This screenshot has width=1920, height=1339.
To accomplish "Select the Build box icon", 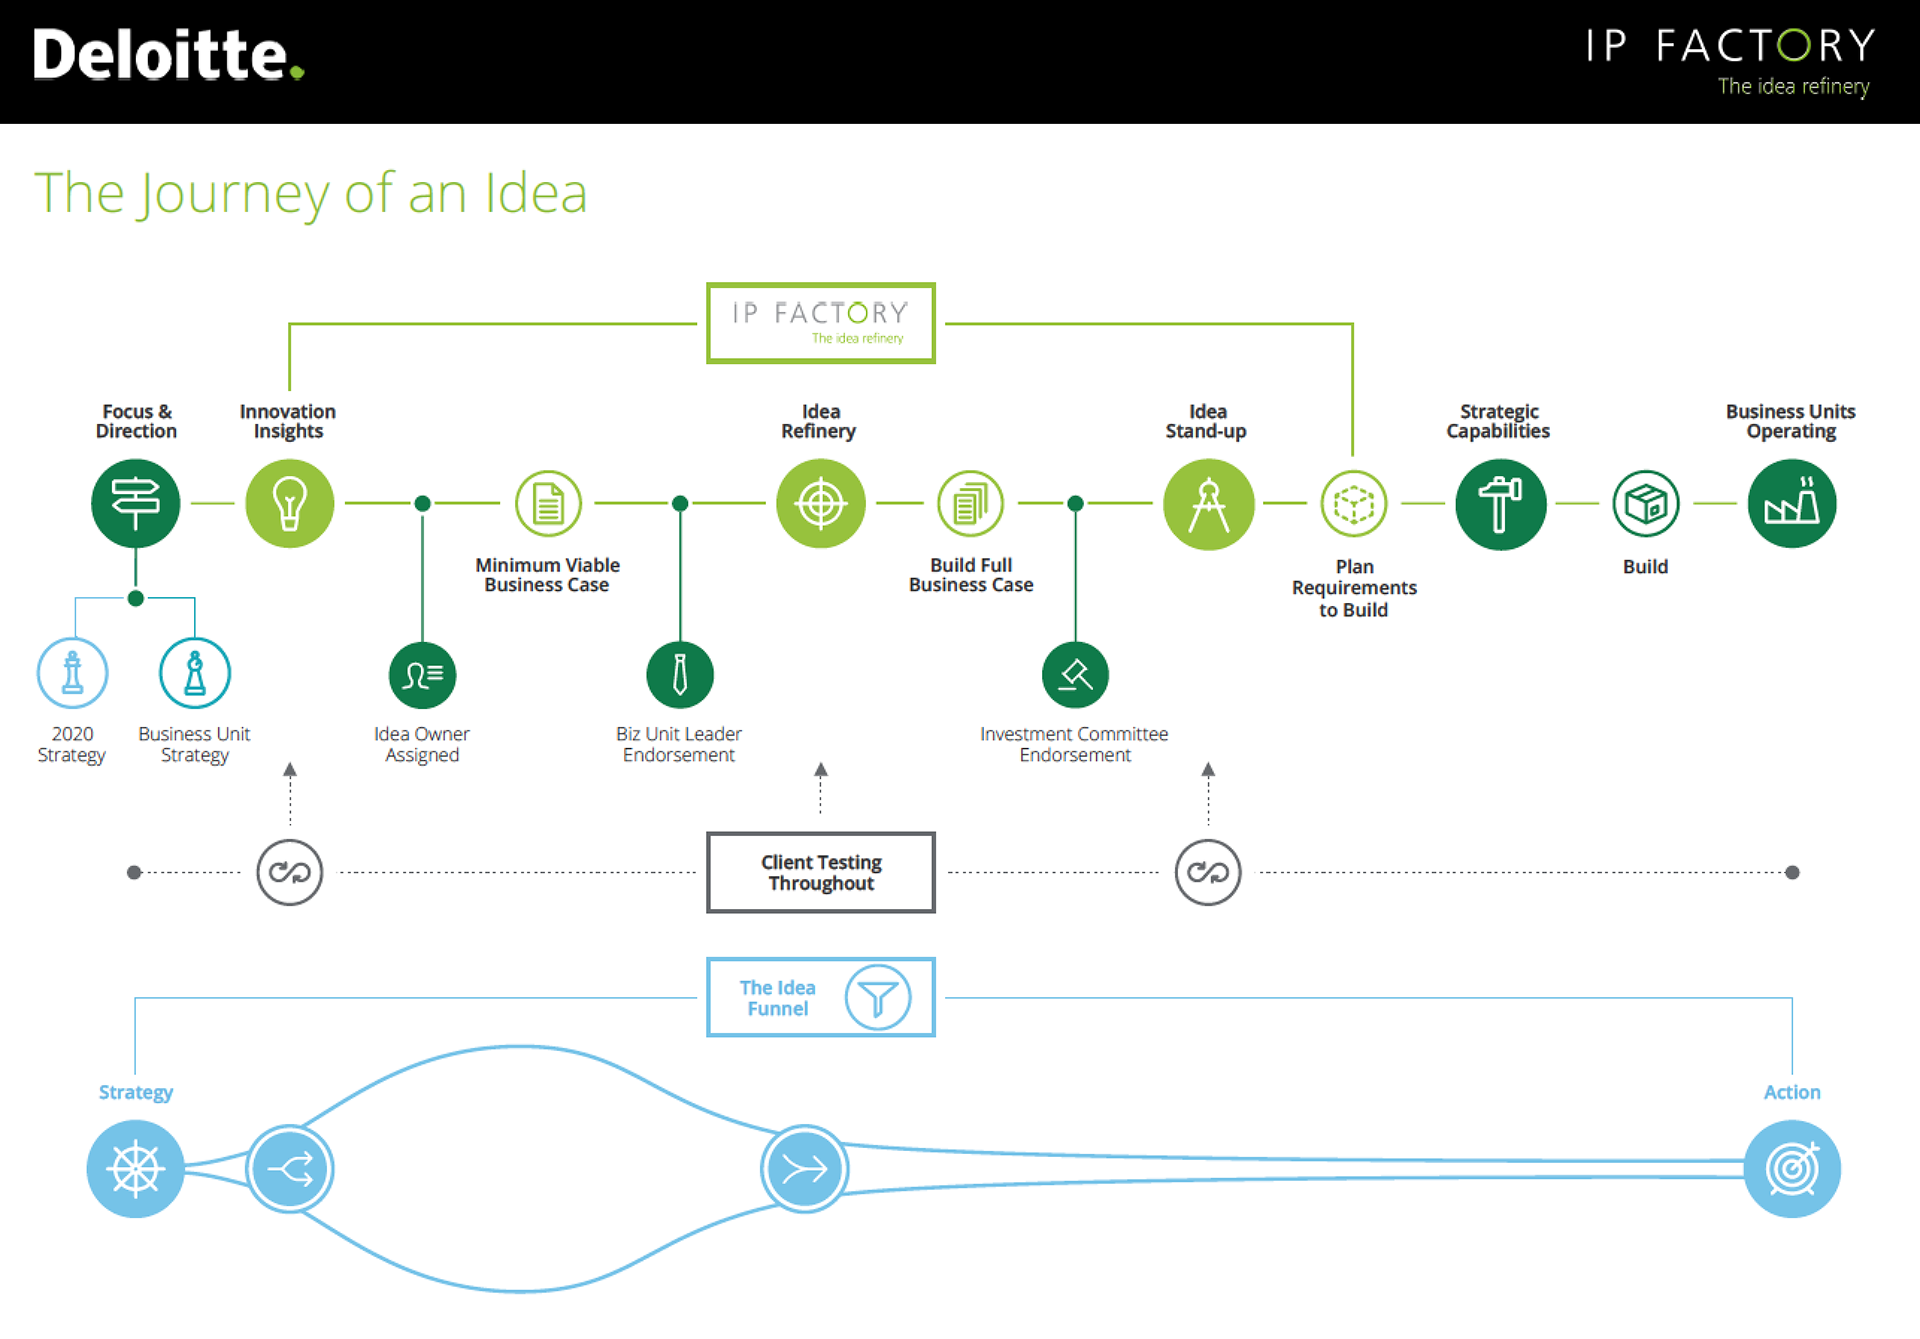I will [x=1645, y=503].
